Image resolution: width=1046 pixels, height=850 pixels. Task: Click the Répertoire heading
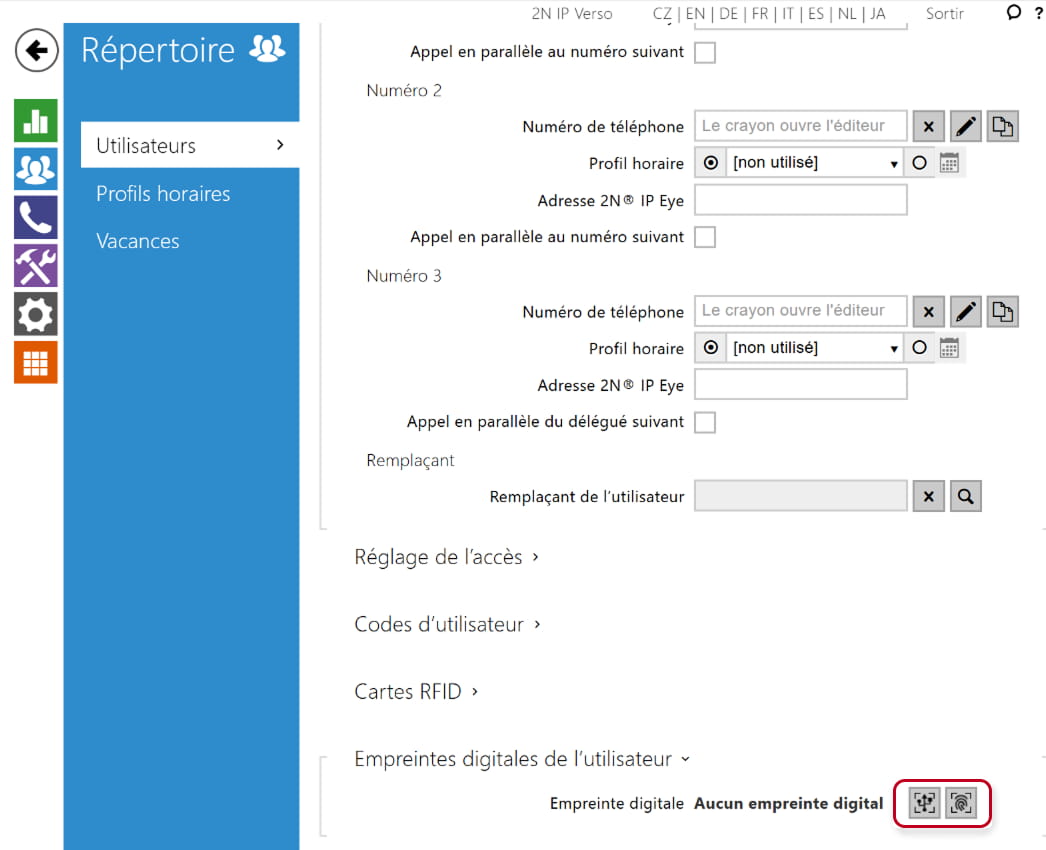[x=158, y=50]
